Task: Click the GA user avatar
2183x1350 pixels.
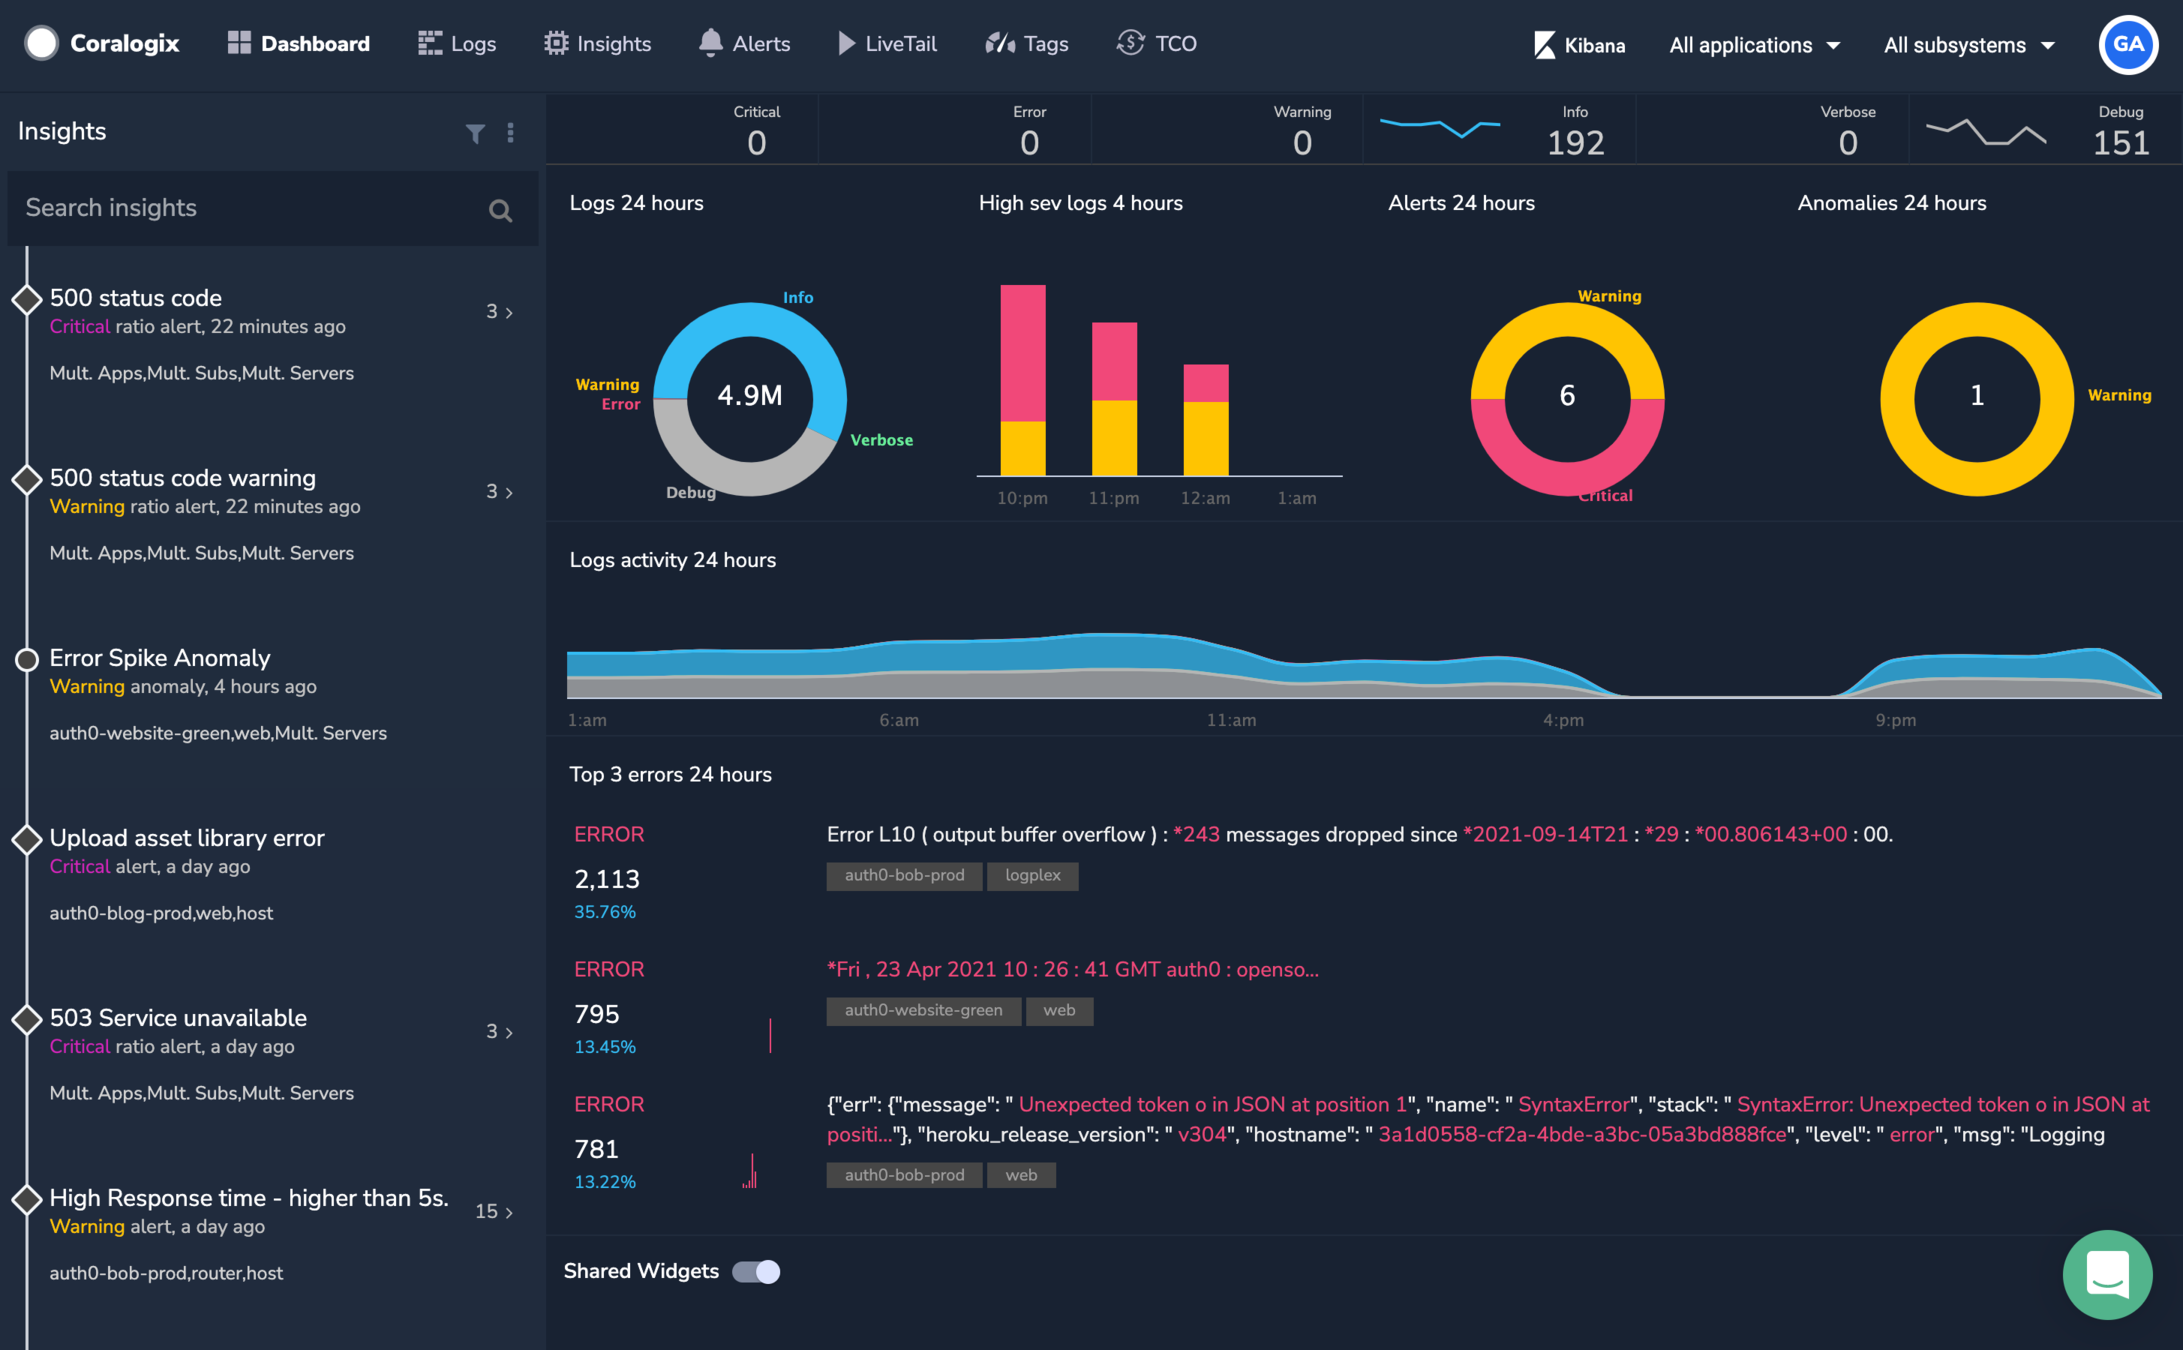Action: [2127, 45]
